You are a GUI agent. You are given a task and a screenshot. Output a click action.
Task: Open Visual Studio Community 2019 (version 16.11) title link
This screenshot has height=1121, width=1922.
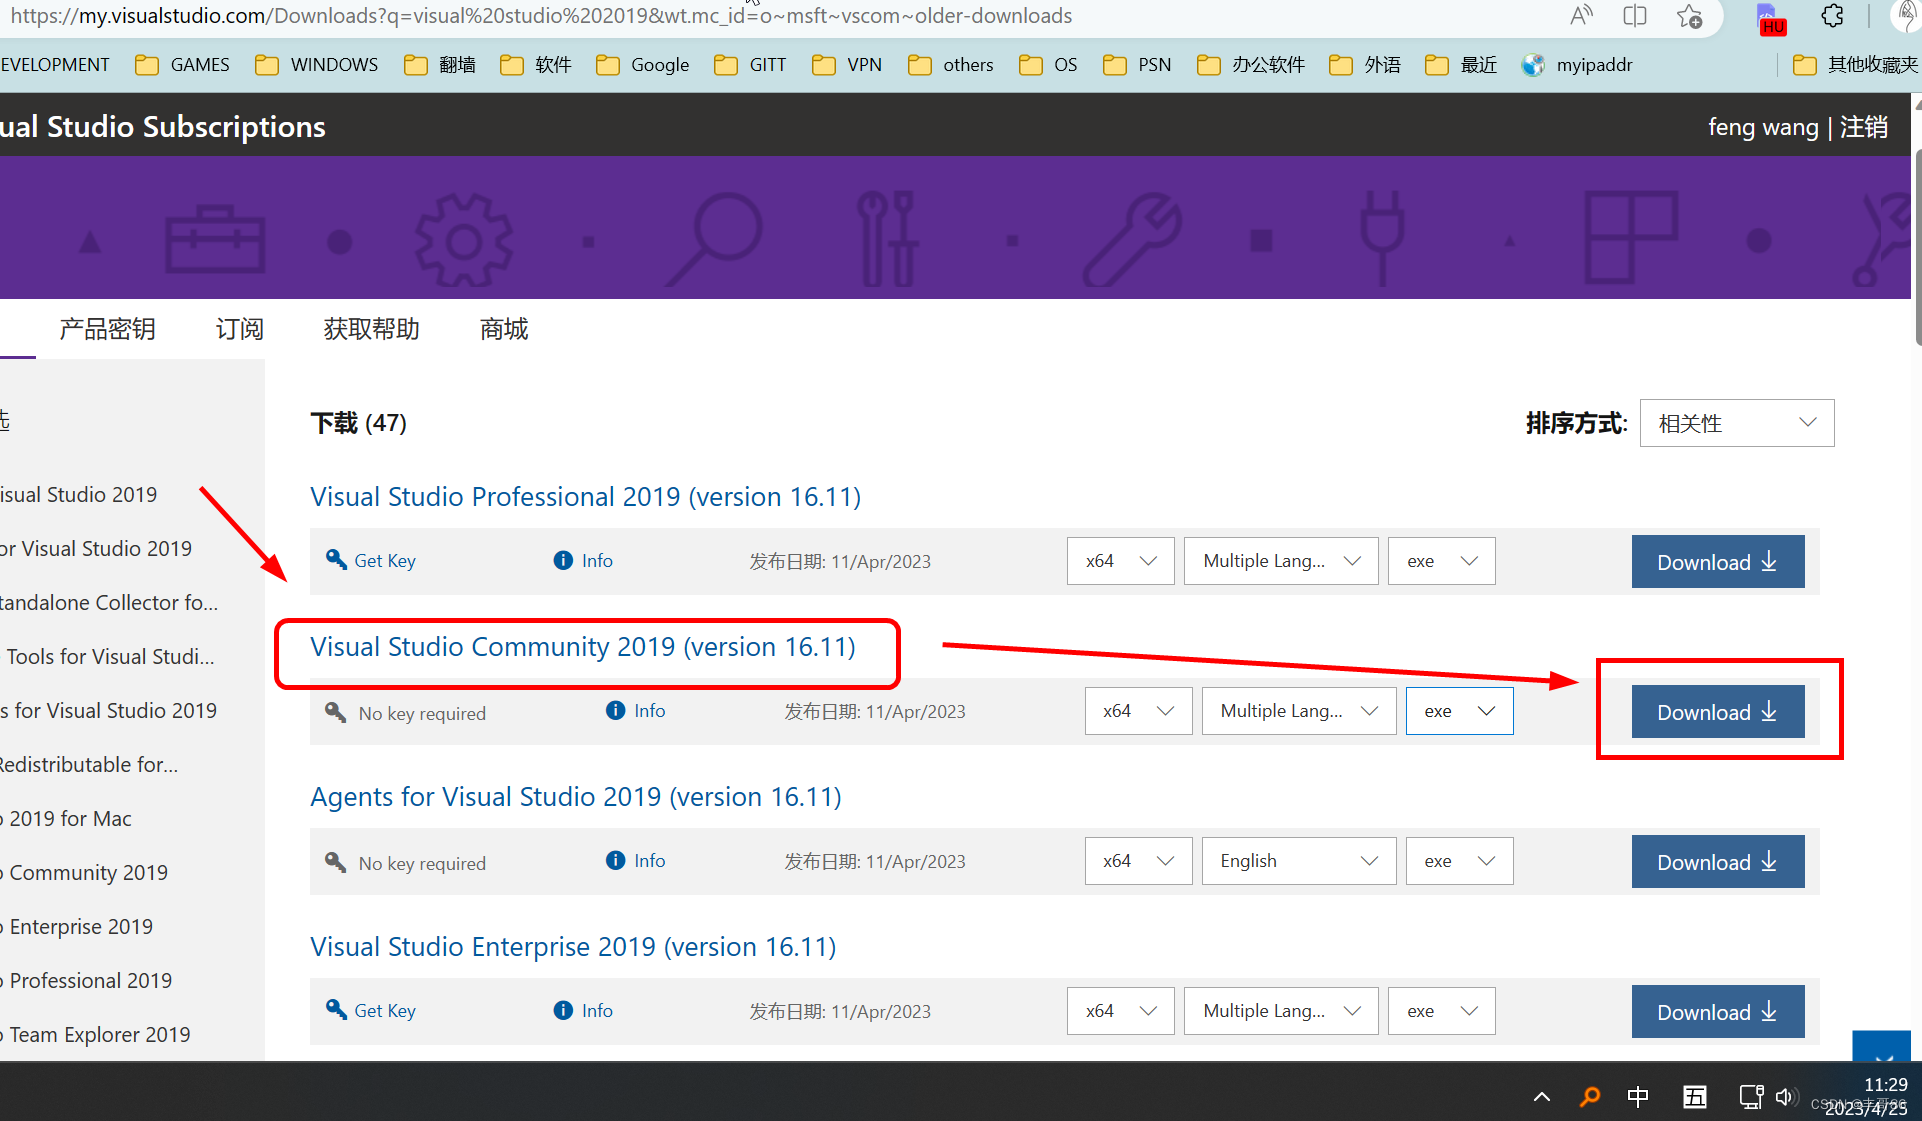pyautogui.click(x=583, y=647)
